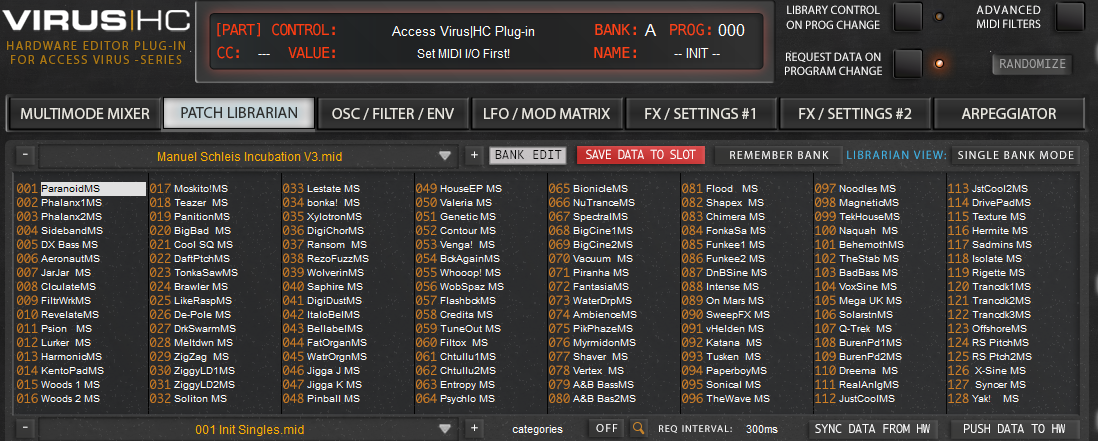The width and height of the screenshot is (1098, 441).
Task: Click the PROG value 000 in display
Action: pyautogui.click(x=731, y=30)
